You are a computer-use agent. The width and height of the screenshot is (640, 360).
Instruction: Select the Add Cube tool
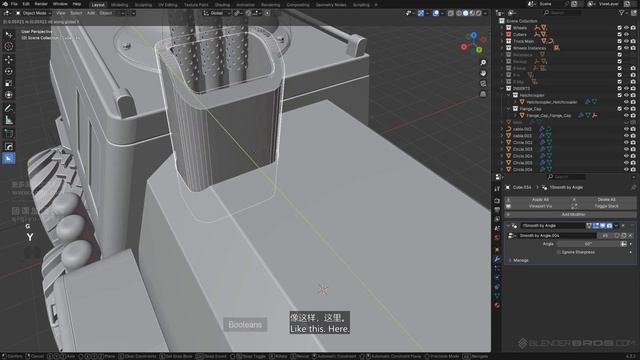[x=9, y=133]
